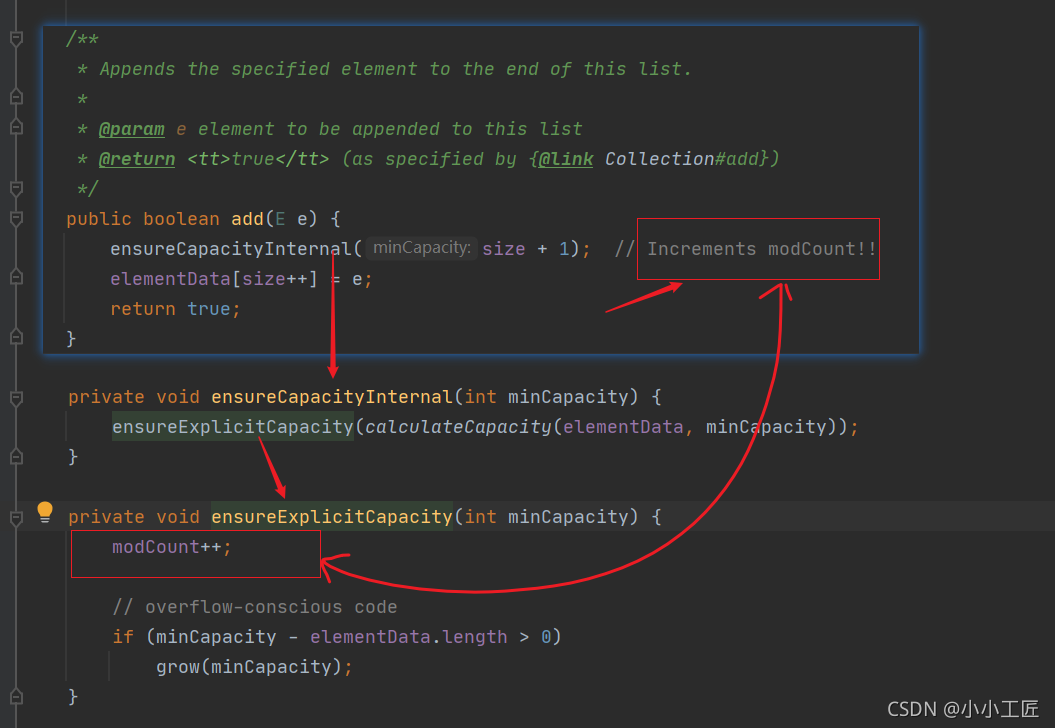This screenshot has height=728, width=1055.
Task: Click fold marker beside the @param line
Action: click(x=16, y=127)
